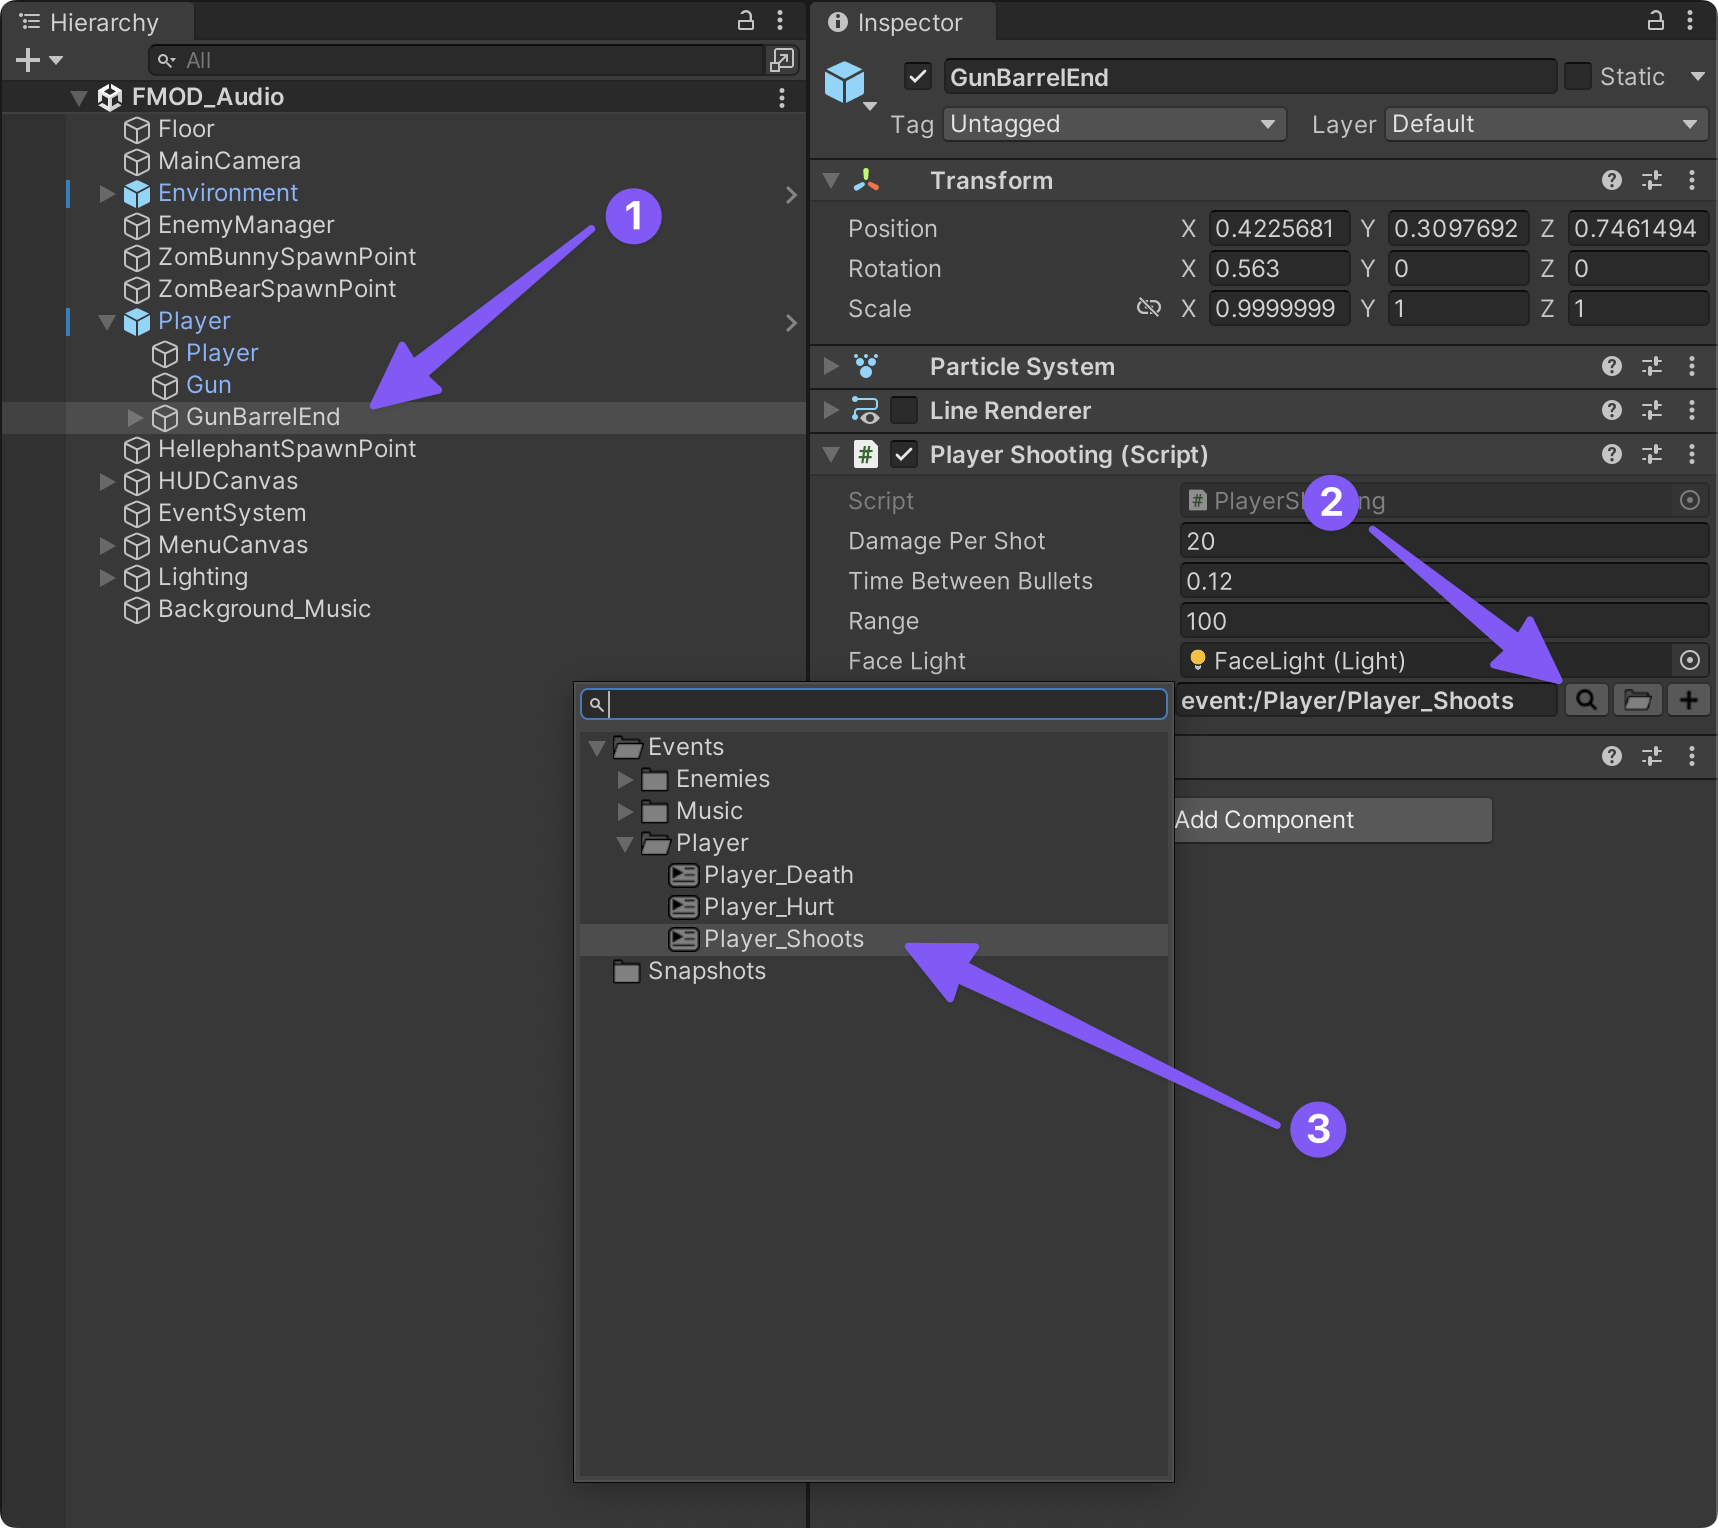Expand the Enemies folder in event browser
The image size is (1718, 1528).
coord(626,779)
